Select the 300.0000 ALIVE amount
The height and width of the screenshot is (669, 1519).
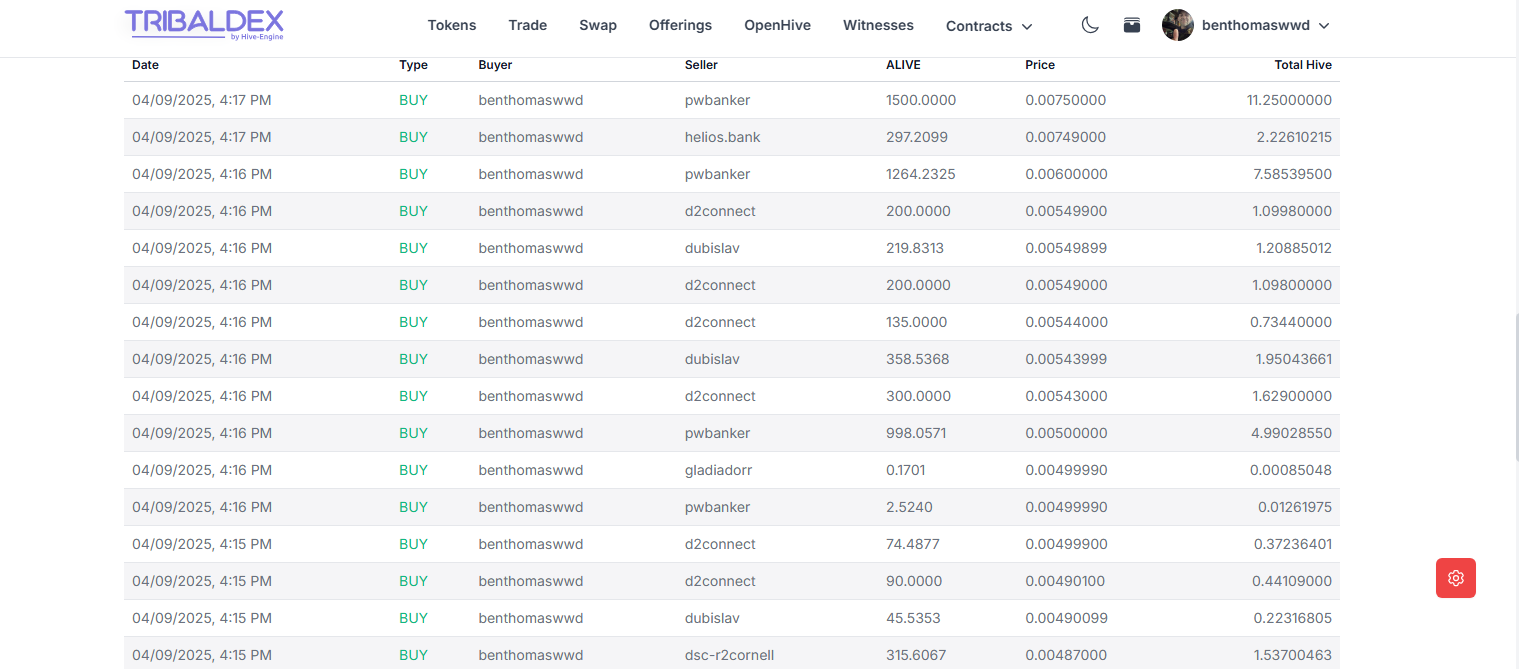pyautogui.click(x=918, y=396)
